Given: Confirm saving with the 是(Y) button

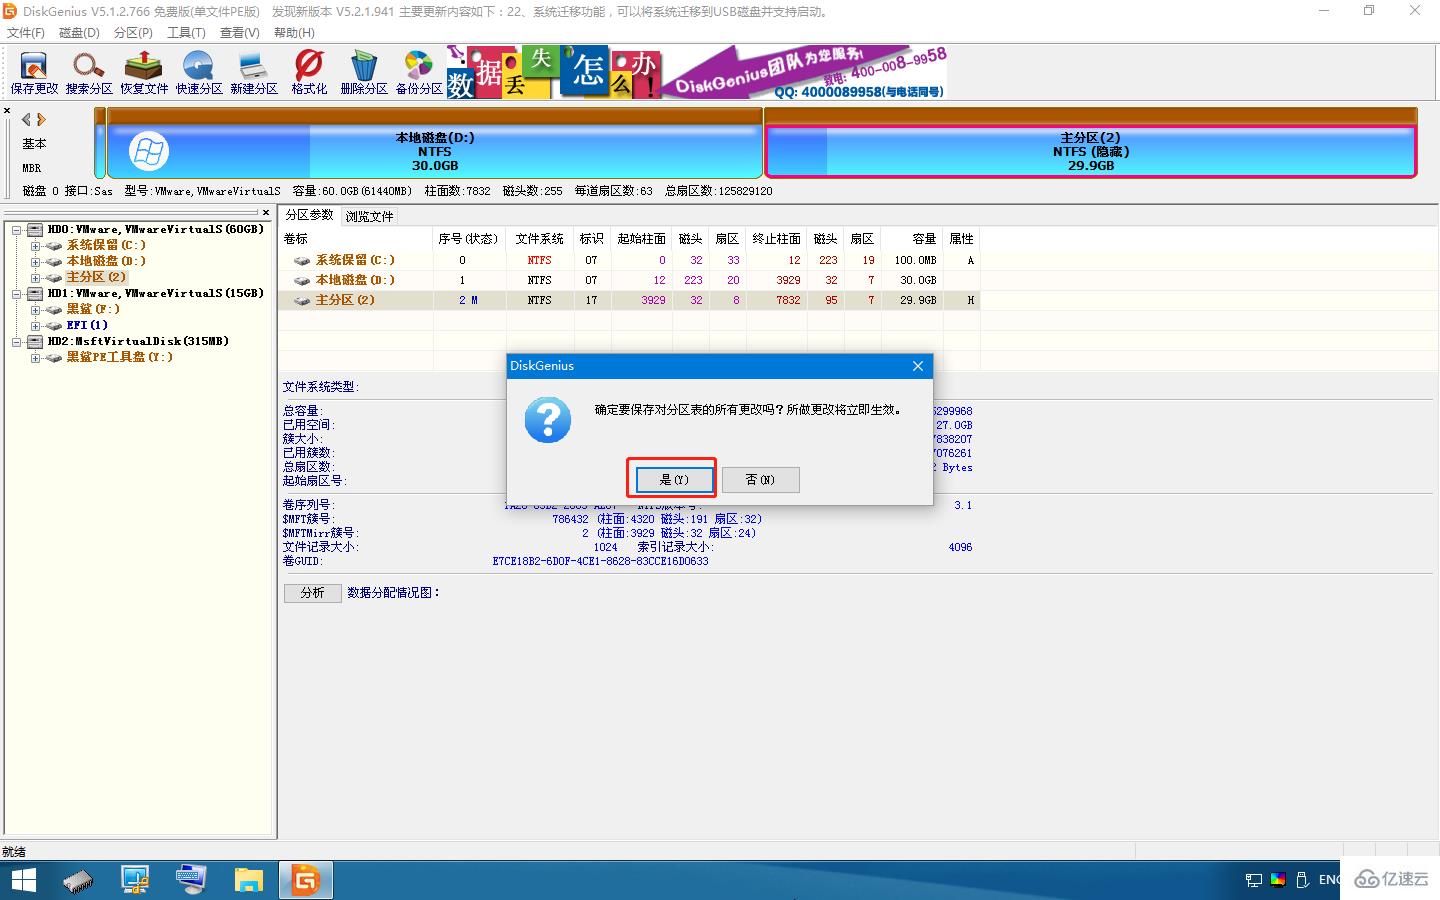Looking at the screenshot, I should (x=673, y=480).
